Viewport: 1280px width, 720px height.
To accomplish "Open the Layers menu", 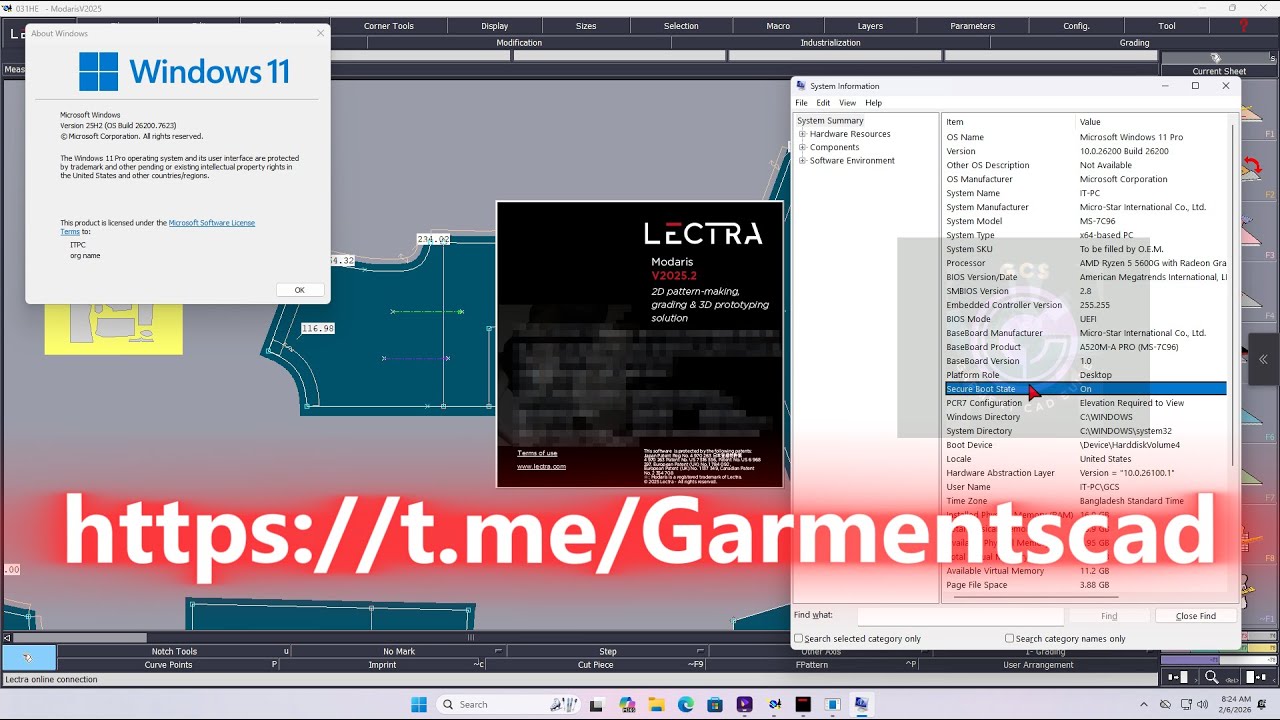I will (x=870, y=26).
